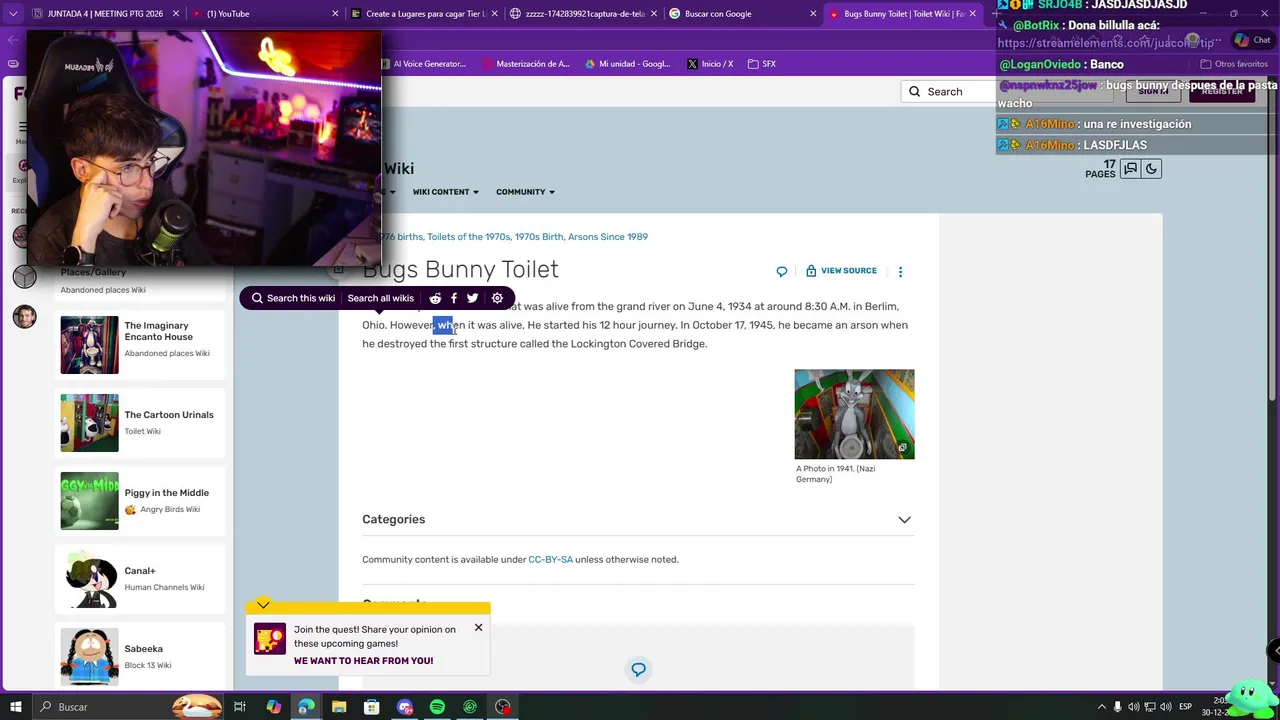Image resolution: width=1280 pixels, height=720 pixels.
Task: Open the page's three-dot more menu
Action: (900, 271)
